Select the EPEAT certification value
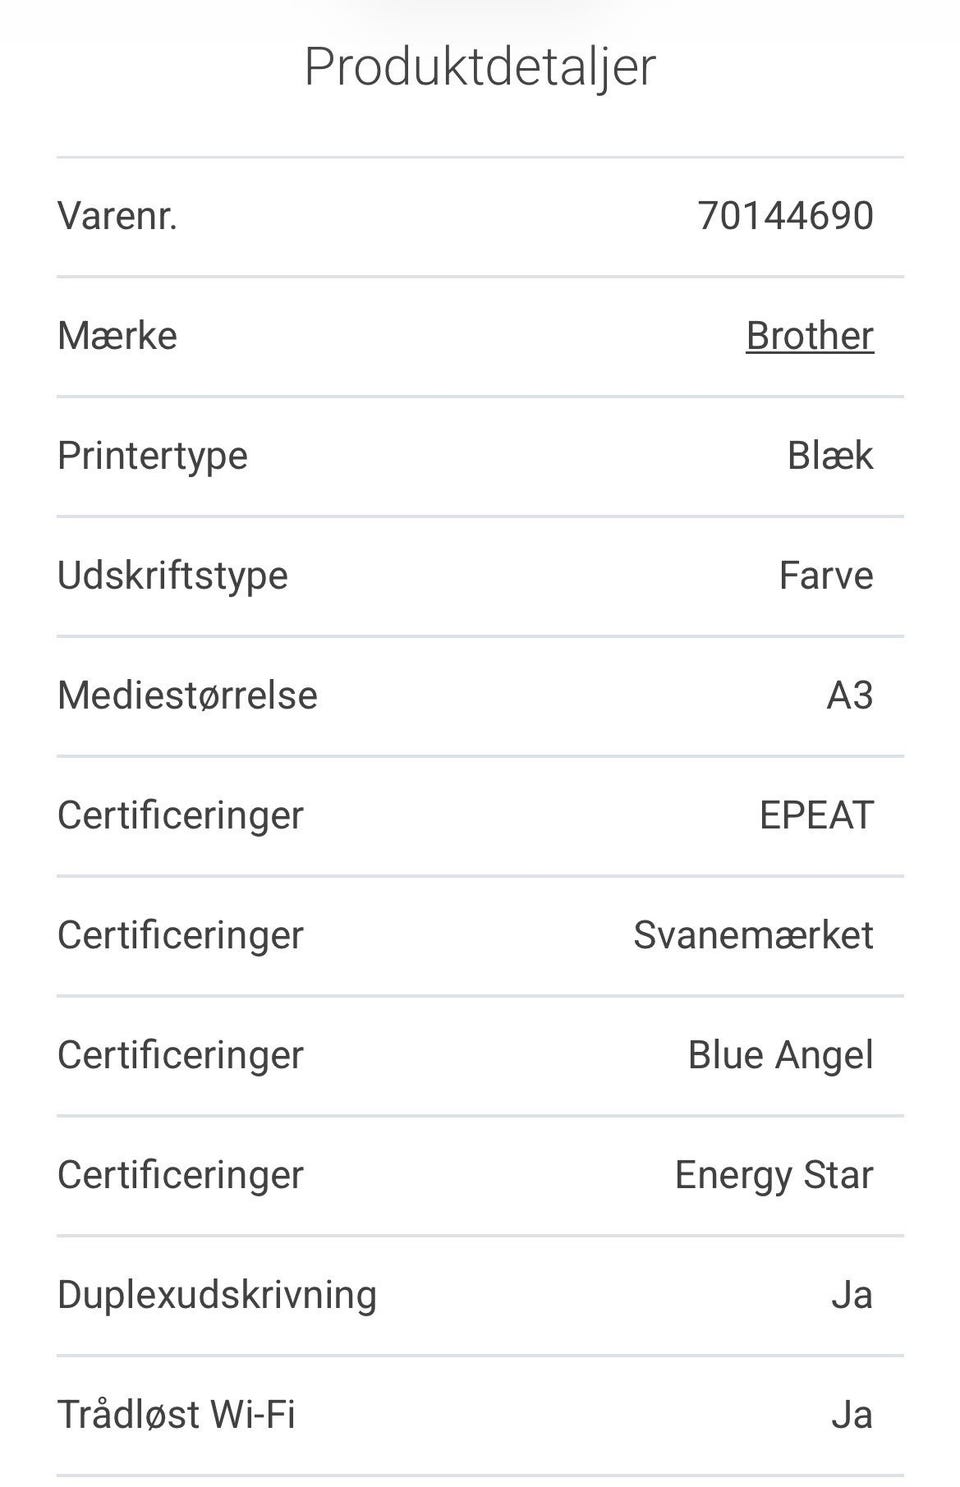Viewport: 960px width, 1487px height. [x=816, y=816]
